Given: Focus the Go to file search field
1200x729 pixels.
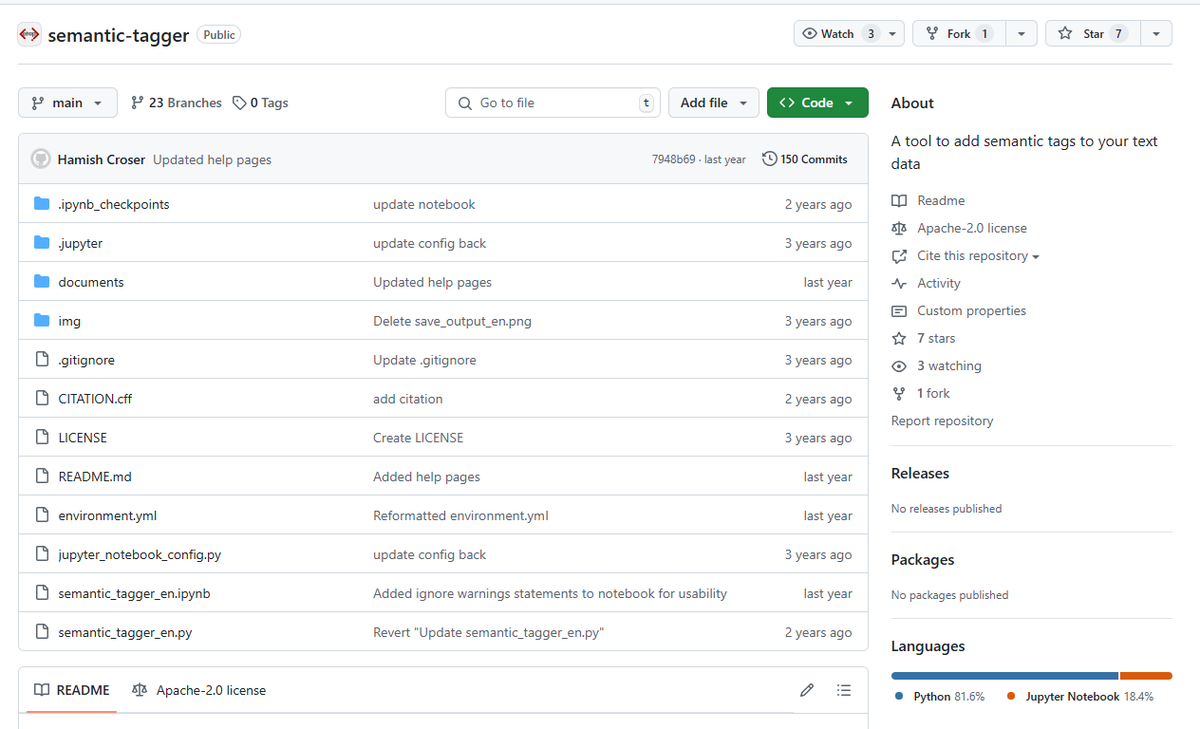Looking at the screenshot, I should click(x=553, y=103).
